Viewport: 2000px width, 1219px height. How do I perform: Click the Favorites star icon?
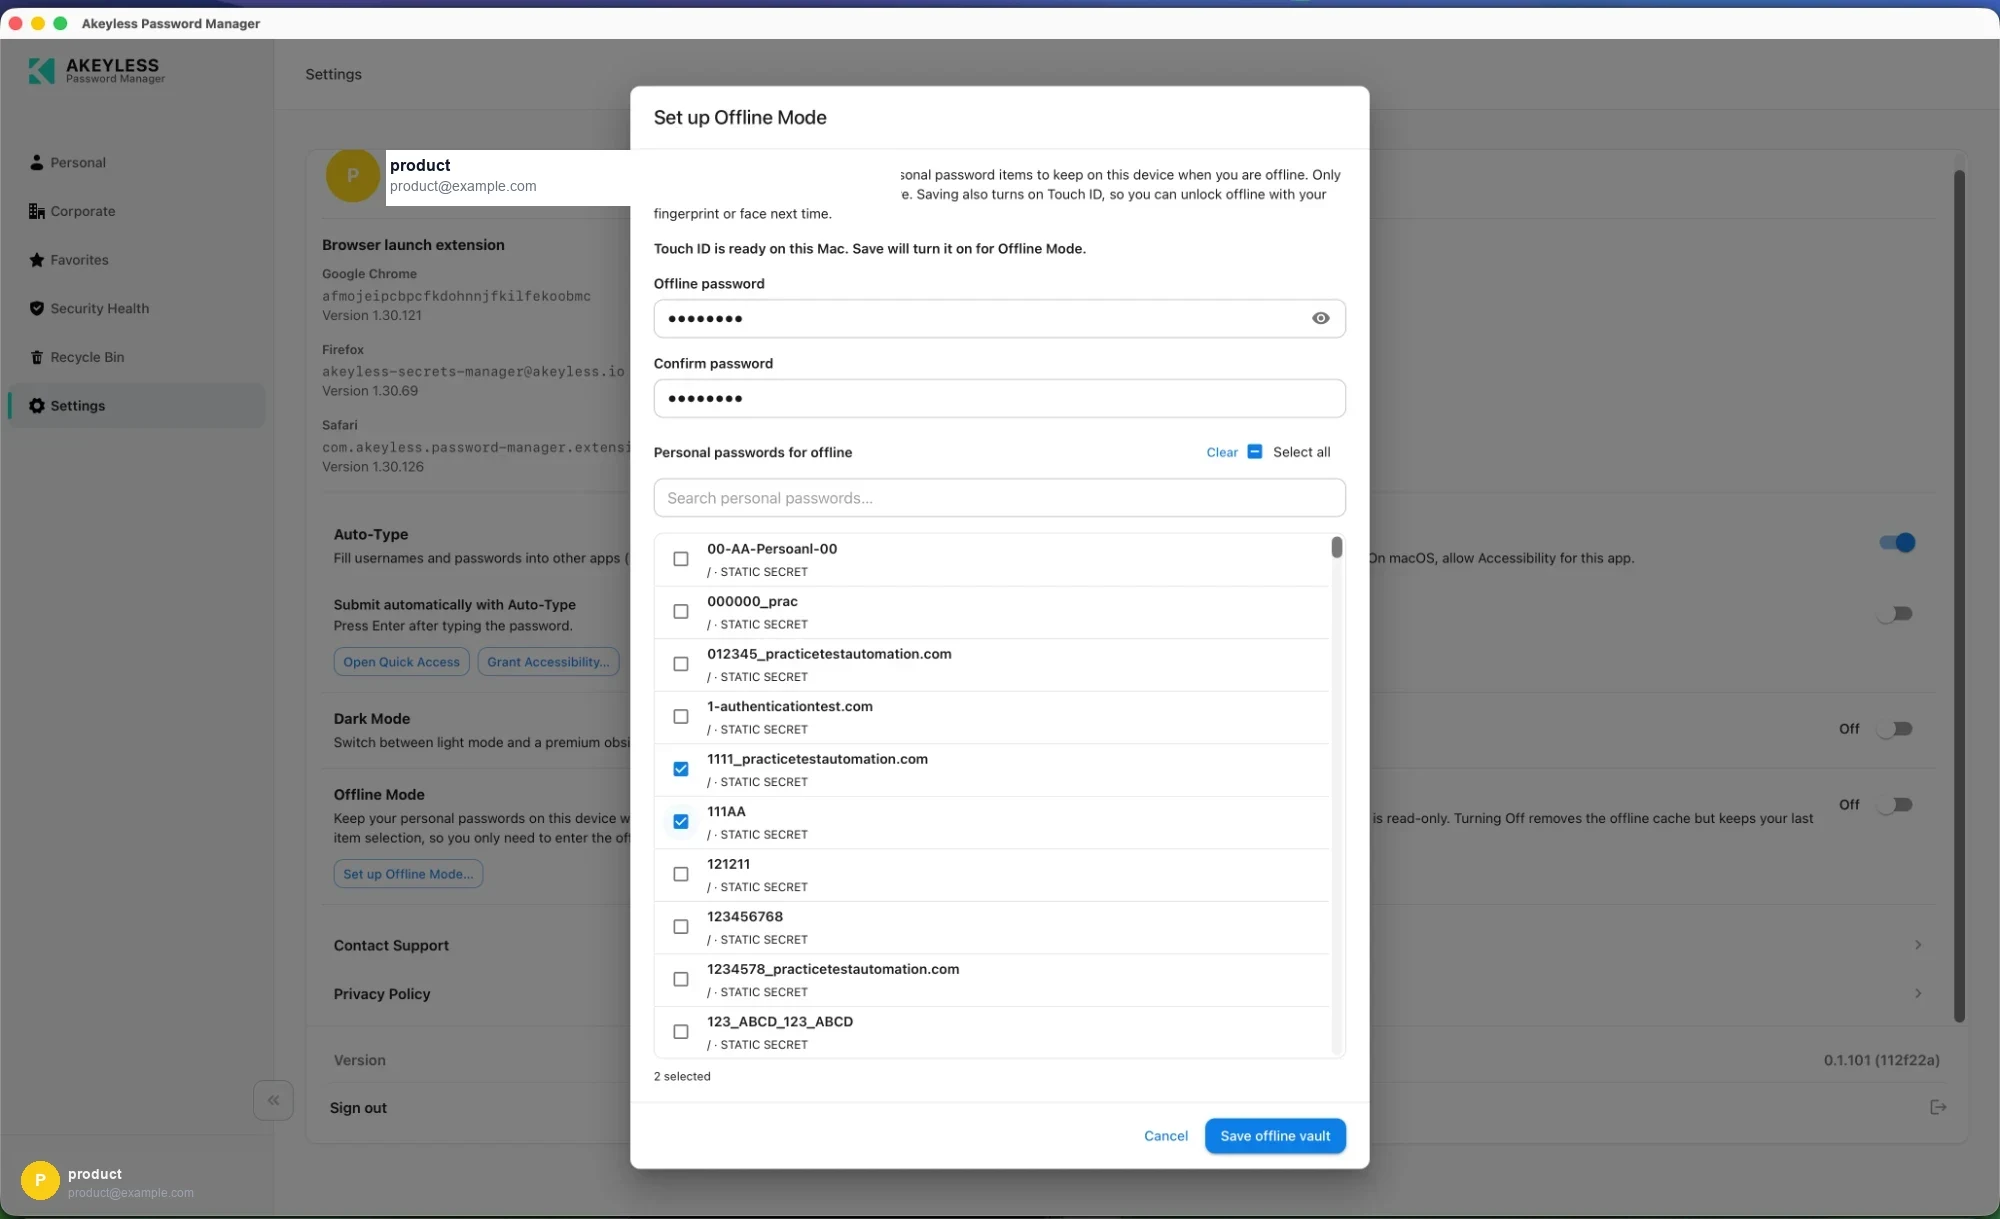(37, 260)
